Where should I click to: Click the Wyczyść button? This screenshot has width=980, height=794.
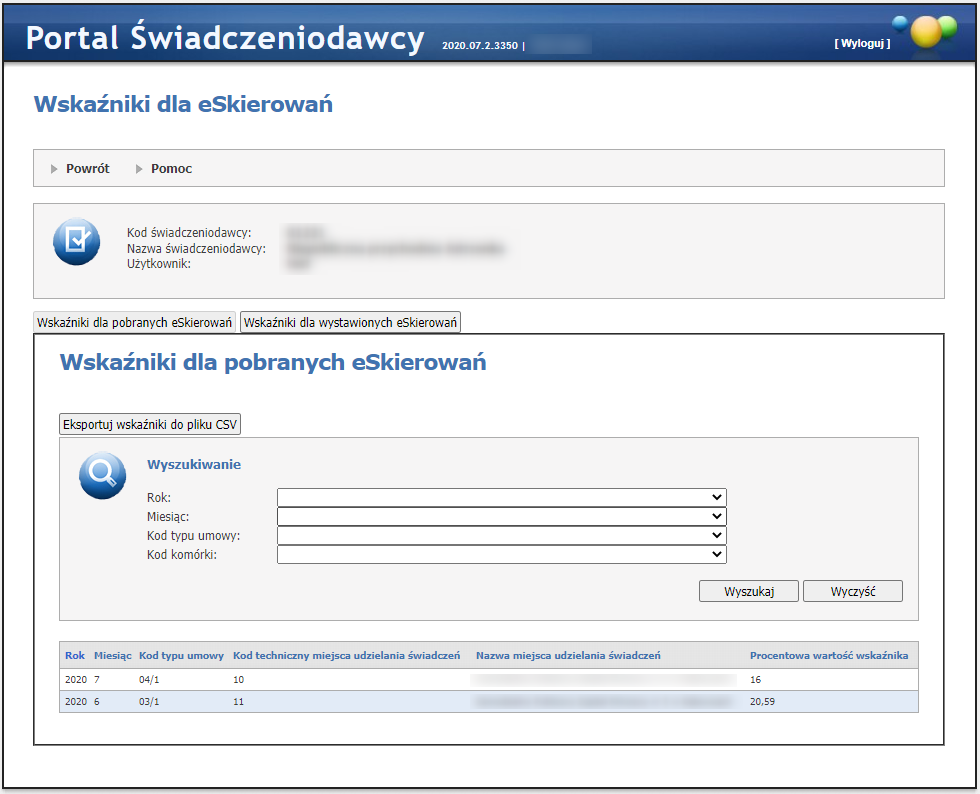pos(852,591)
